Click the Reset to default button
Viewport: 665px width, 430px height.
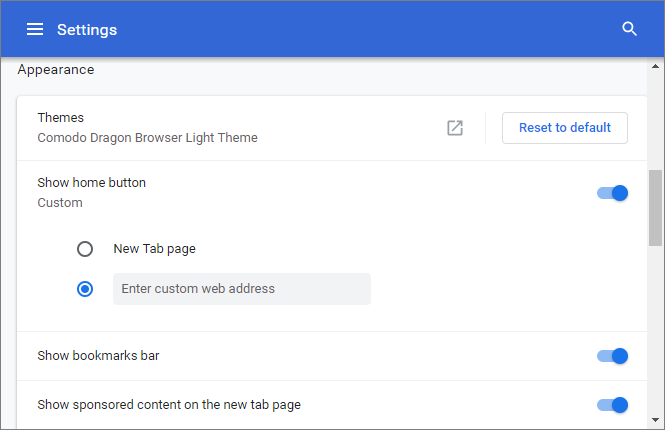pos(564,128)
